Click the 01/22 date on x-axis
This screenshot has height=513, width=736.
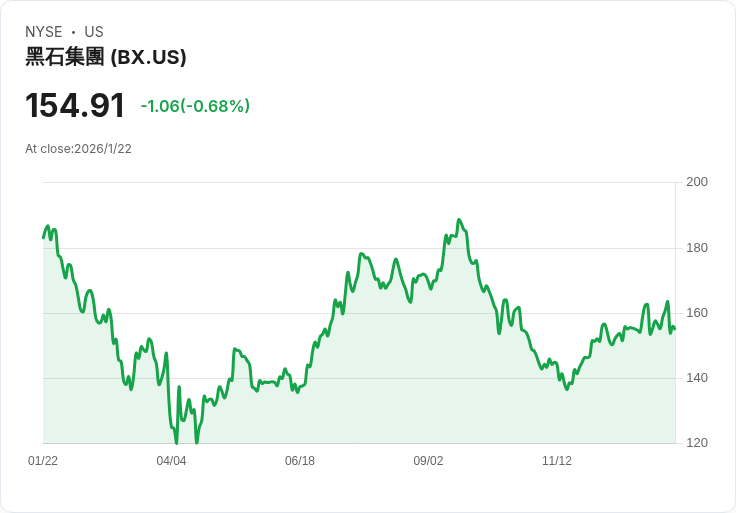point(43,461)
